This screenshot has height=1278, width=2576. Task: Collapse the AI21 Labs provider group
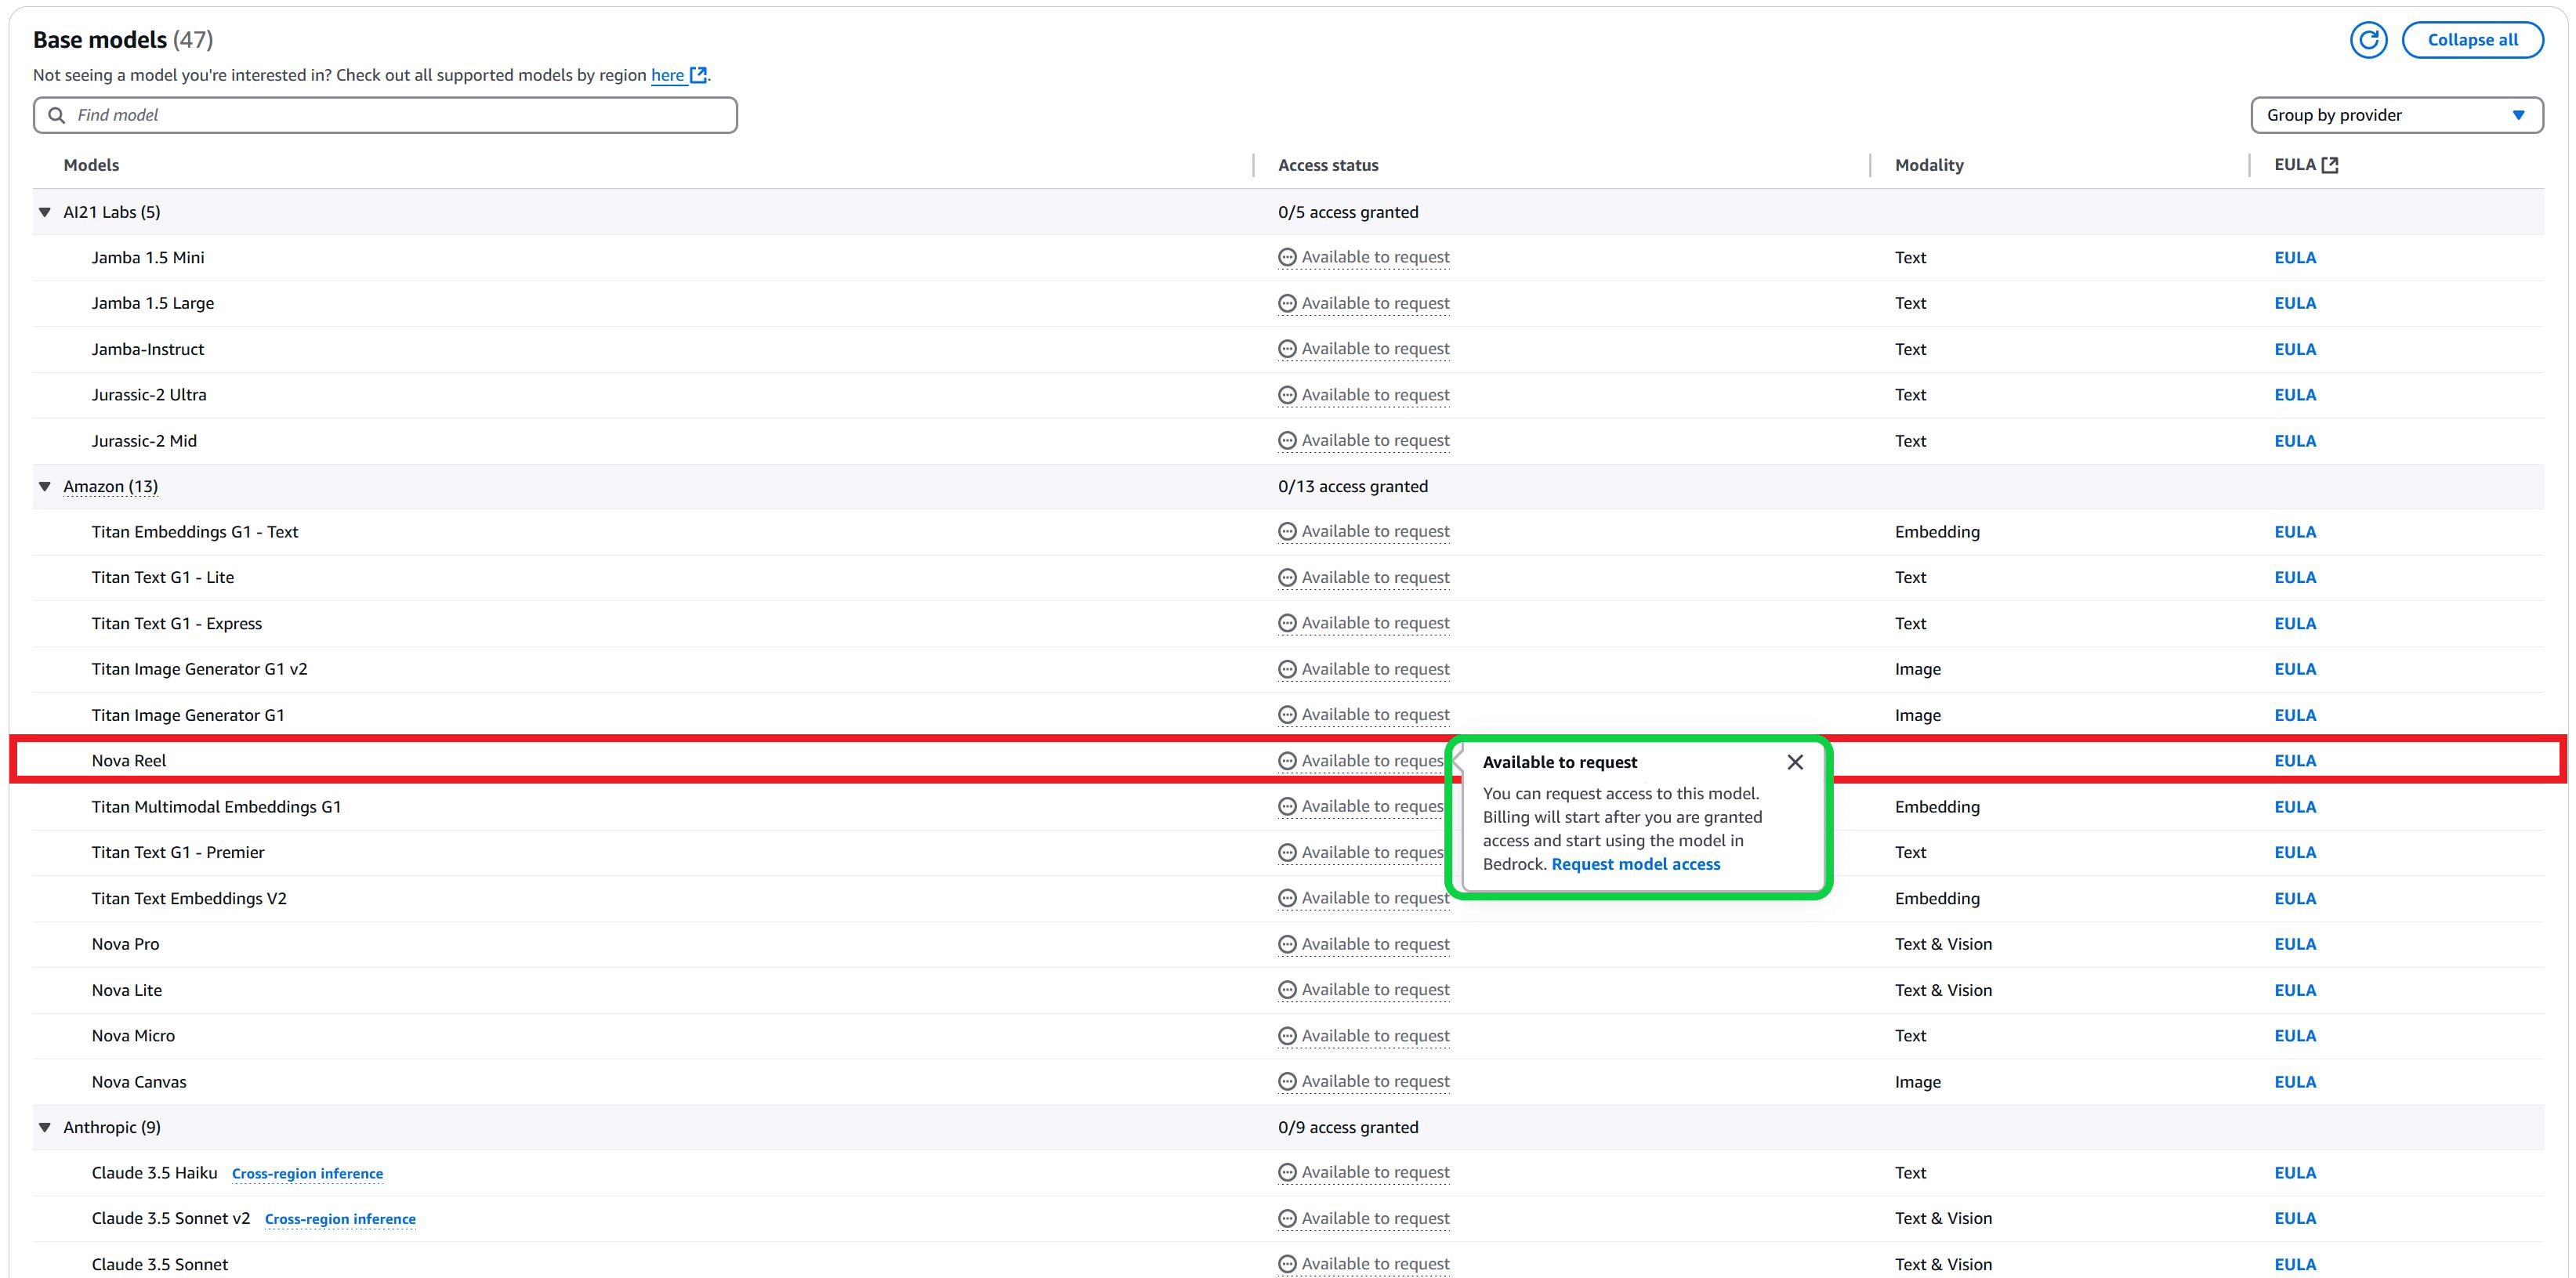[x=44, y=212]
